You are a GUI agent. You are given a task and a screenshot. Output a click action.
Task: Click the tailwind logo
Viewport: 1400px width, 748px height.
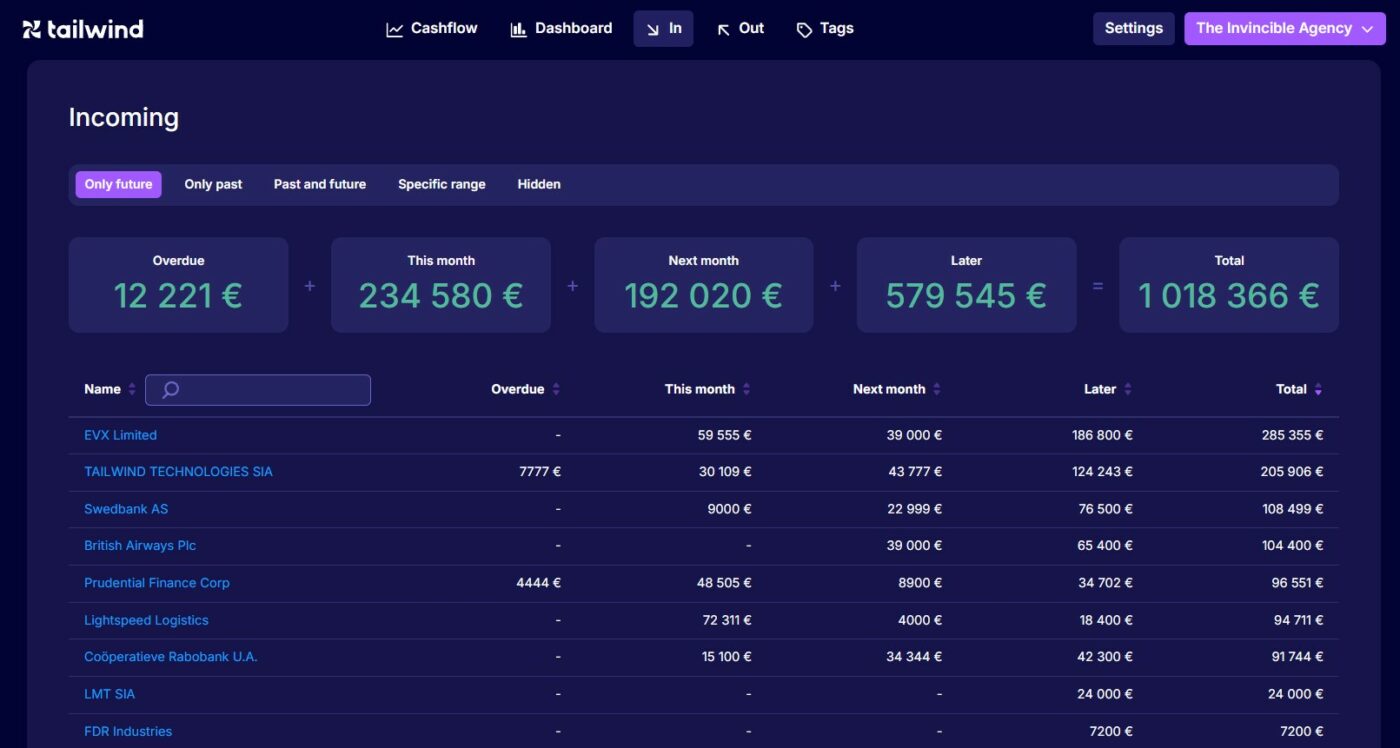click(83, 29)
